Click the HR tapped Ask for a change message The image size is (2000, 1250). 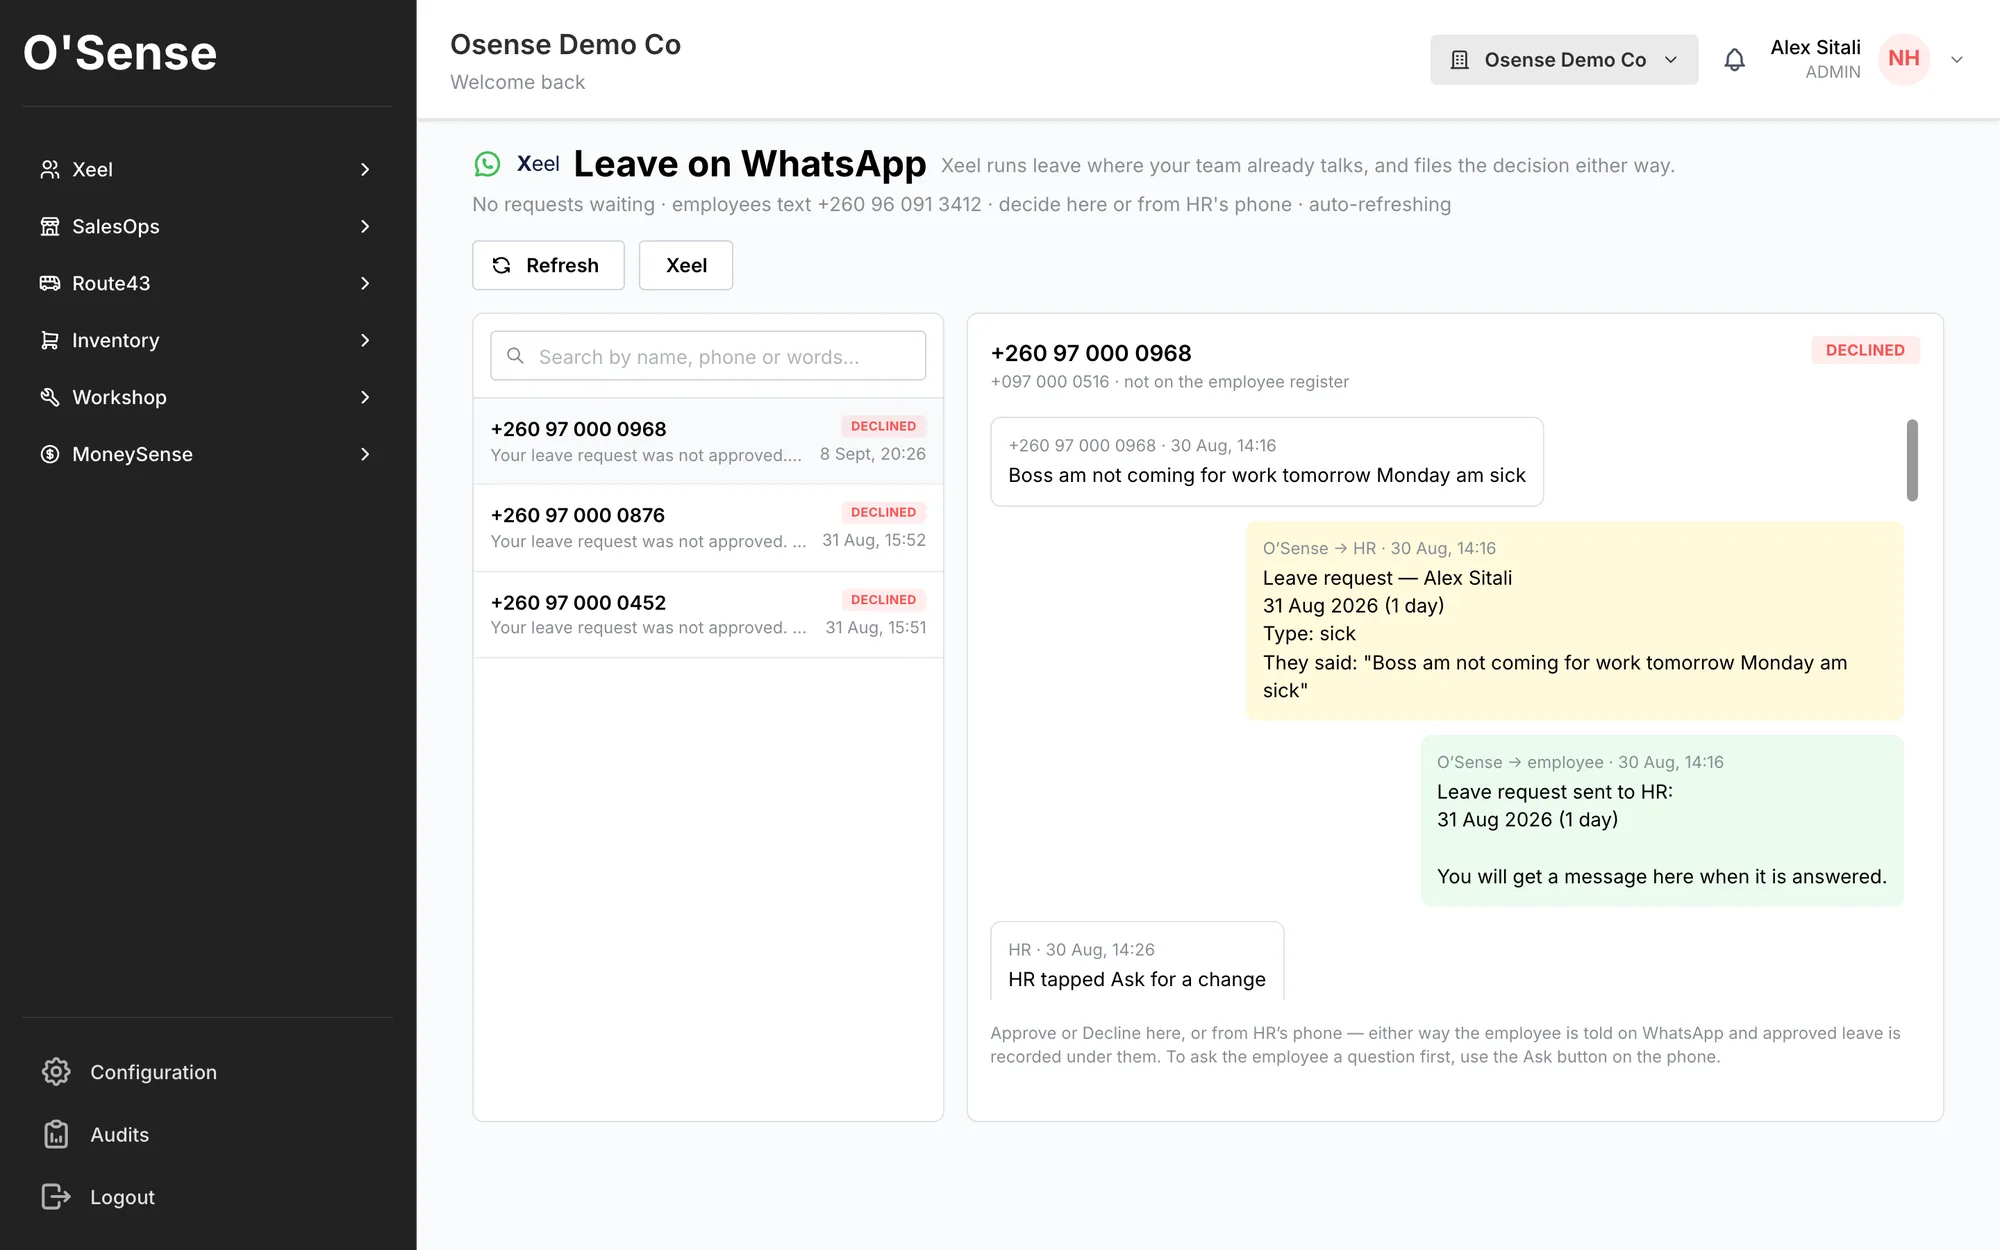click(1137, 961)
